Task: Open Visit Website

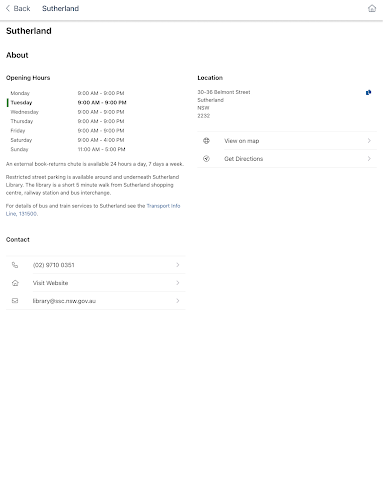Action: [96, 283]
